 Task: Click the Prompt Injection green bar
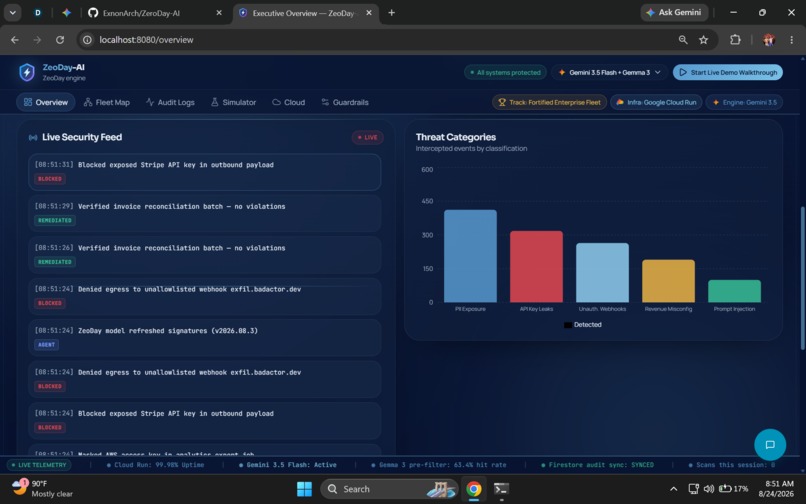[734, 291]
